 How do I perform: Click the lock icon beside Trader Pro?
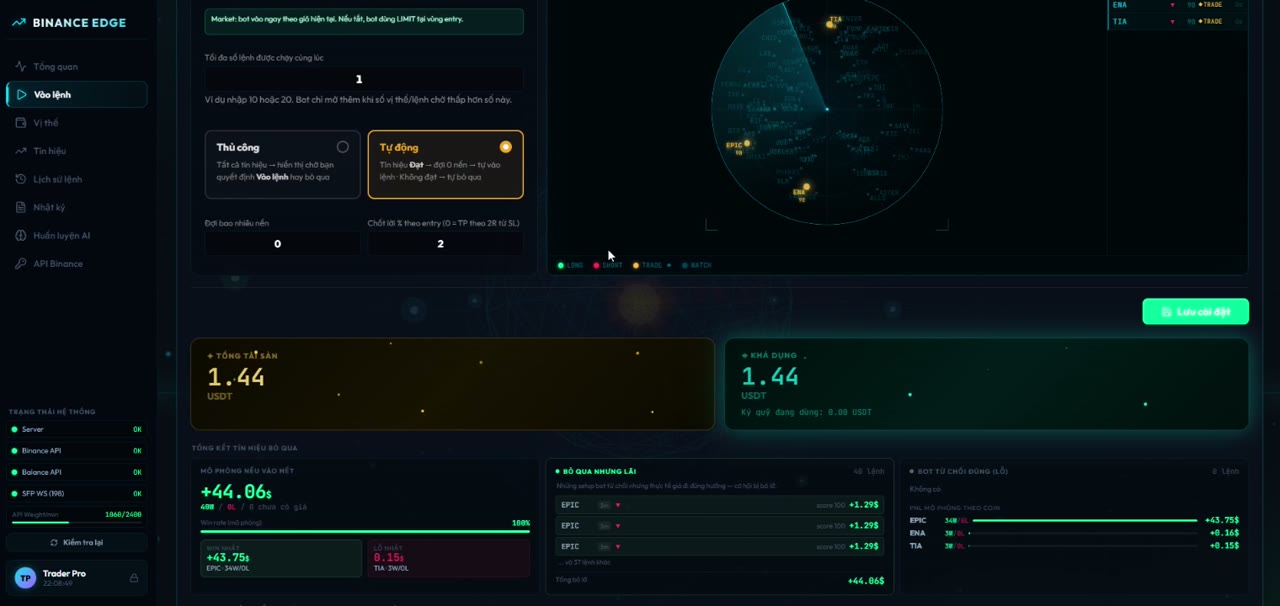134,578
